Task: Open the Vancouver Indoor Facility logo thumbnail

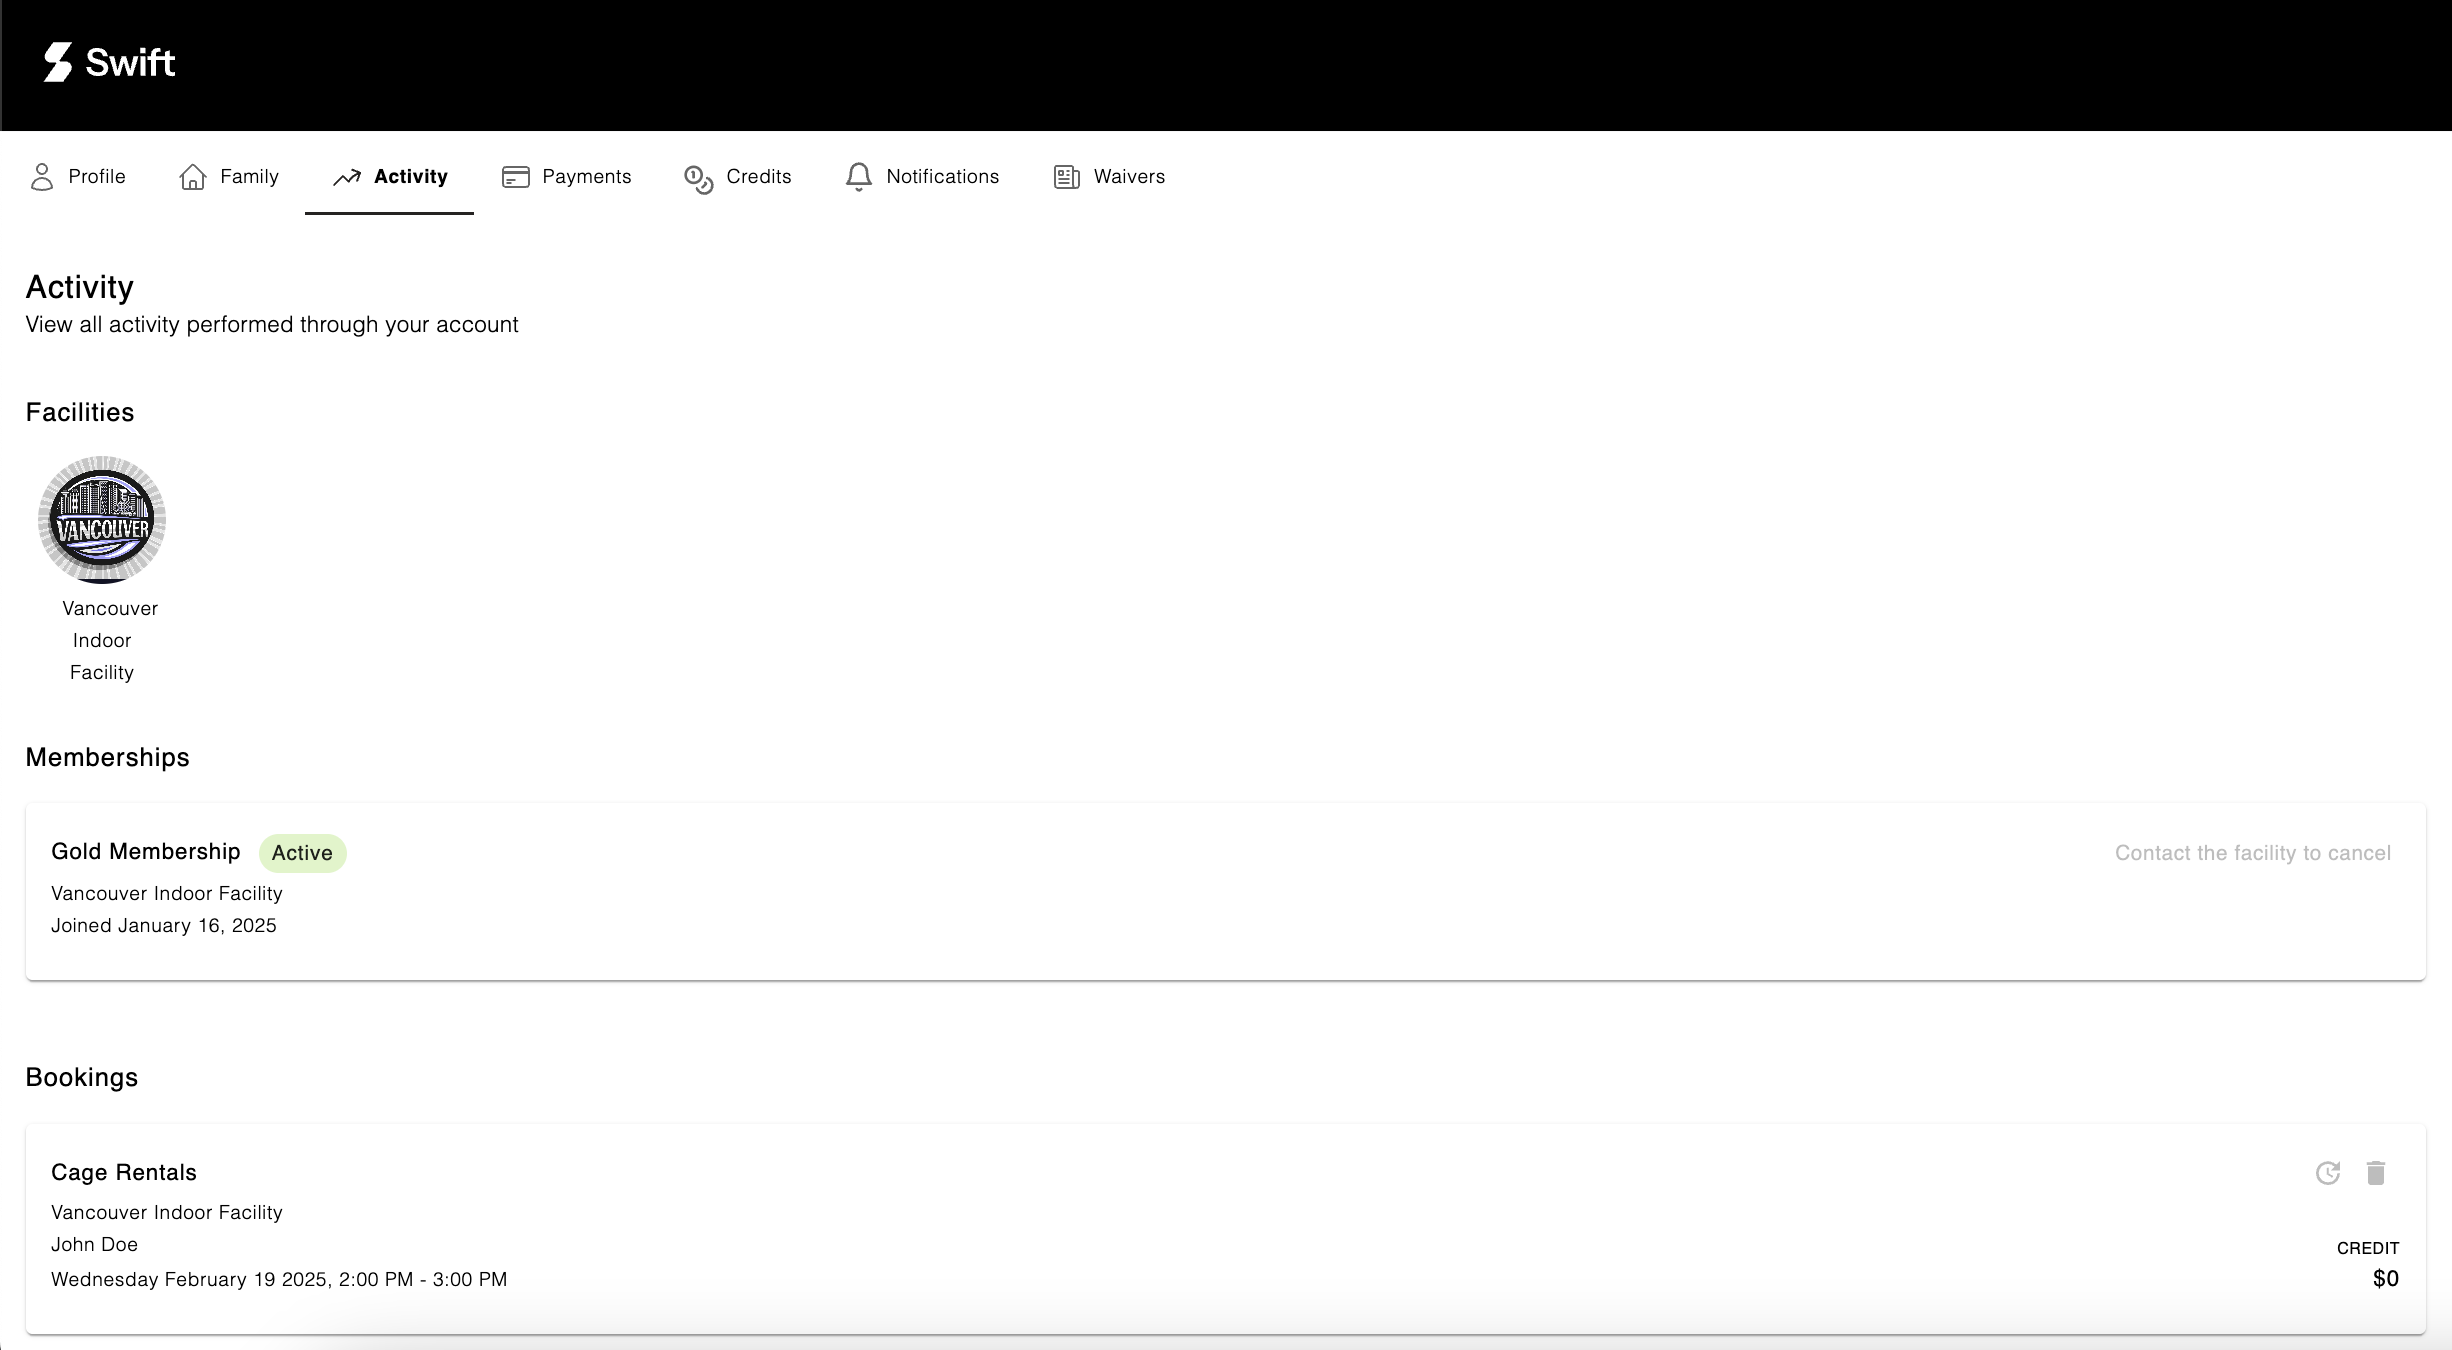Action: (102, 520)
